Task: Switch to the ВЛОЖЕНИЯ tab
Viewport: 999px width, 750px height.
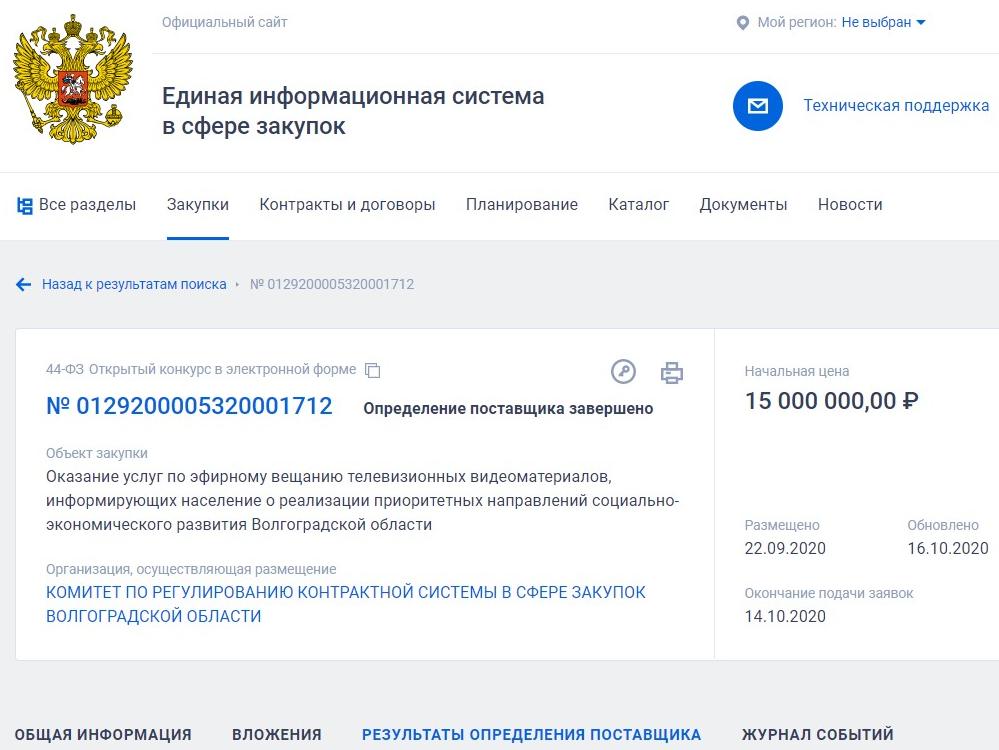Action: (x=277, y=734)
